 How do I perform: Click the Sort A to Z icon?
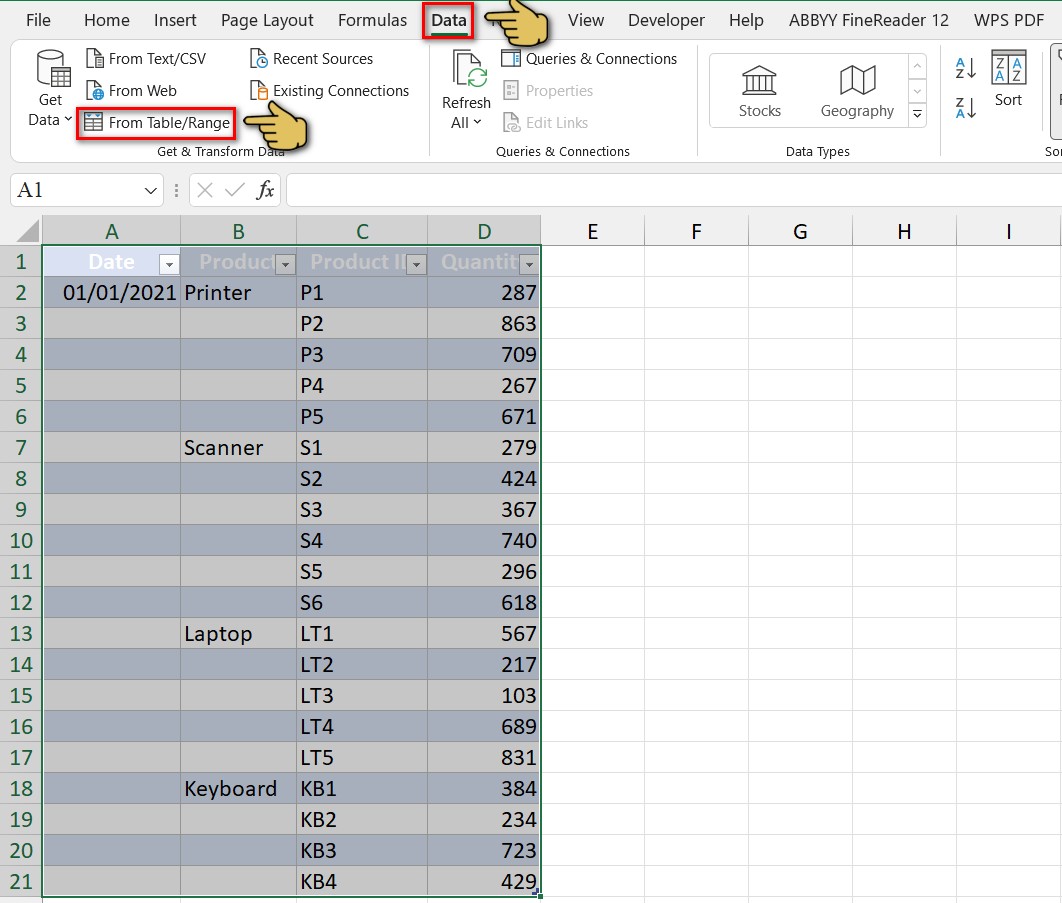pos(964,68)
